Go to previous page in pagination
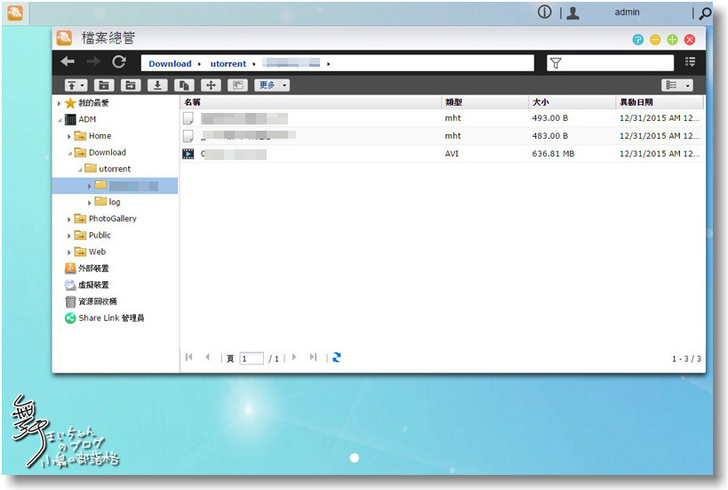This screenshot has width=728, height=490. (207, 357)
